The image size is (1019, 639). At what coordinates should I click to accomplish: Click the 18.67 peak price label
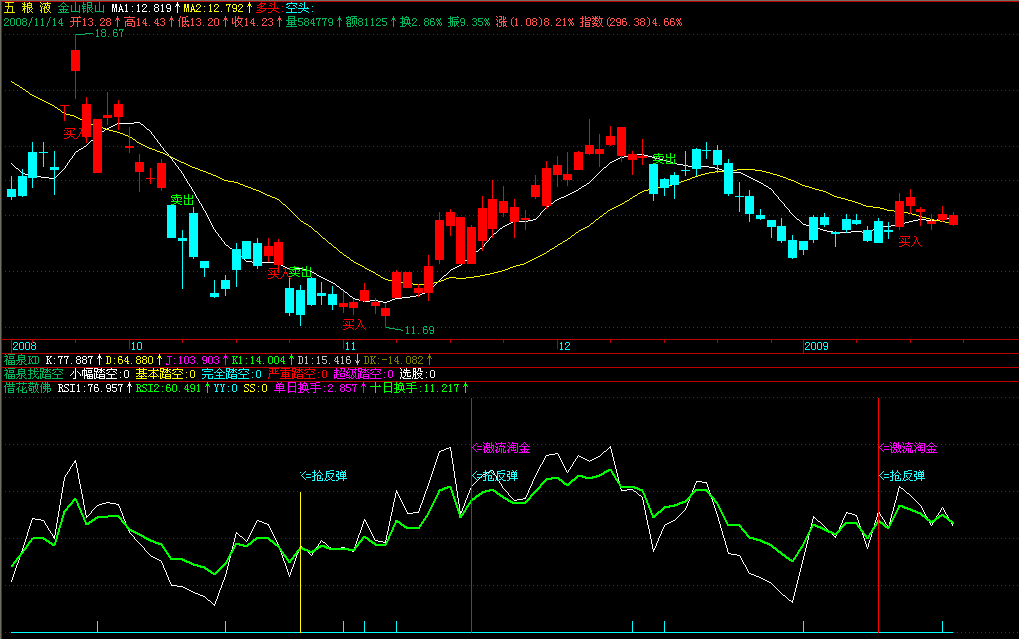[109, 33]
